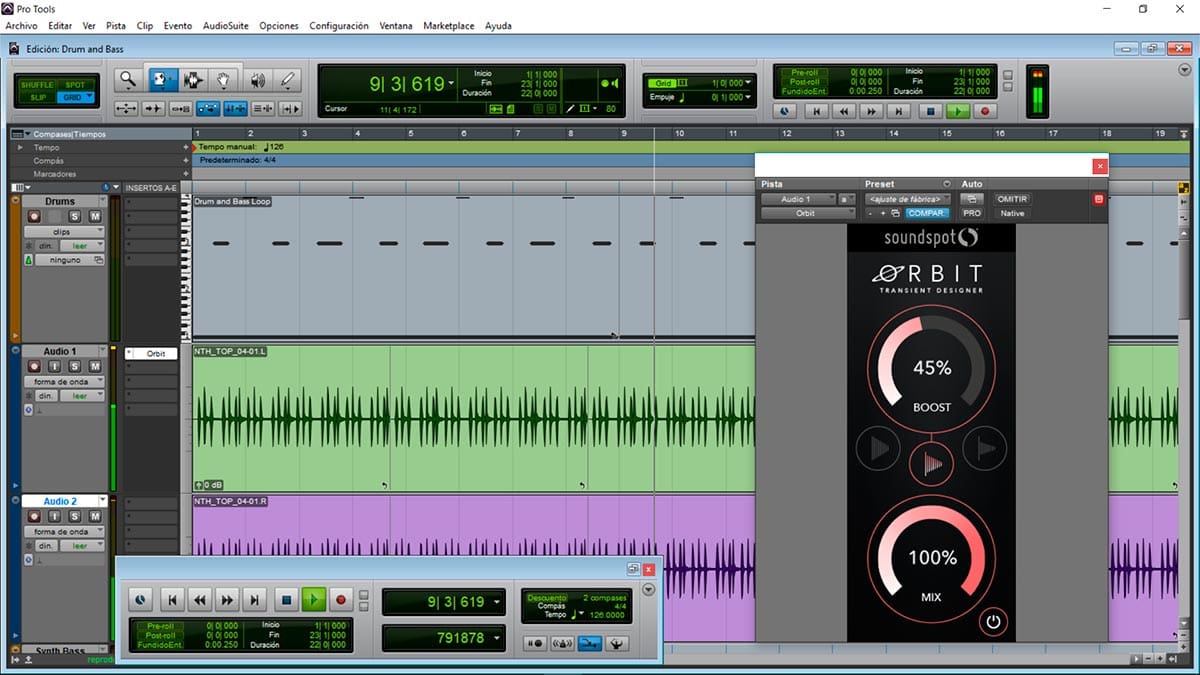The image size is (1200, 675).
Task: Click the metronome icon in the transport window
Action: (562, 644)
